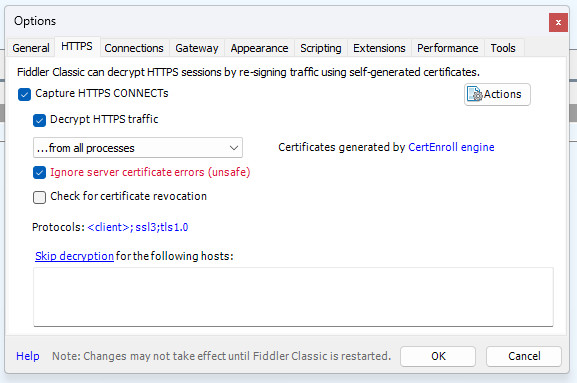Go to the Appearance tab
577x383 pixels.
click(259, 48)
